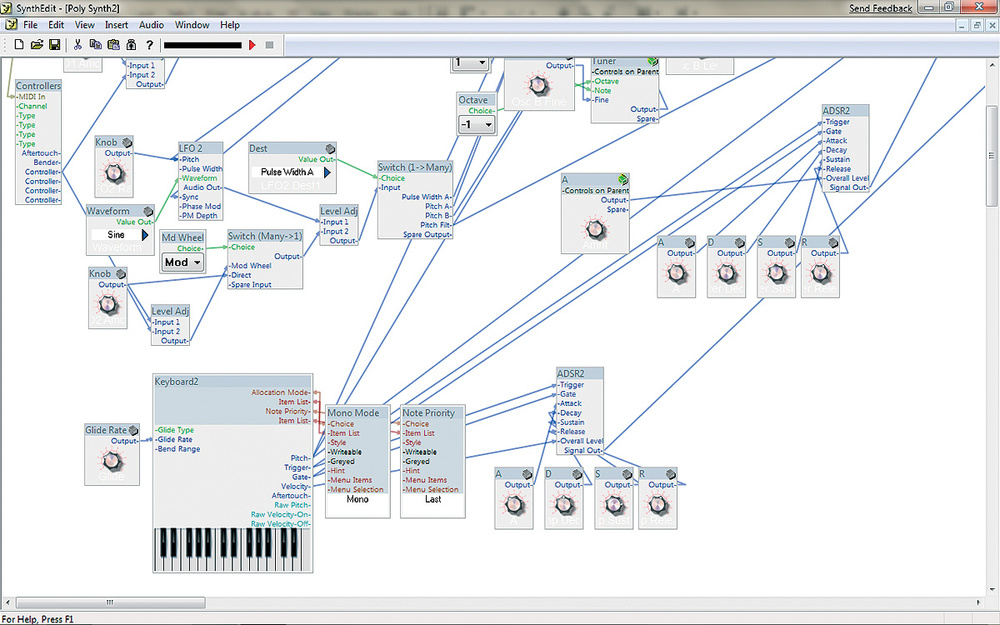Viewport: 1000px width, 625px height.
Task: Open the Audio menu
Action: click(152, 24)
